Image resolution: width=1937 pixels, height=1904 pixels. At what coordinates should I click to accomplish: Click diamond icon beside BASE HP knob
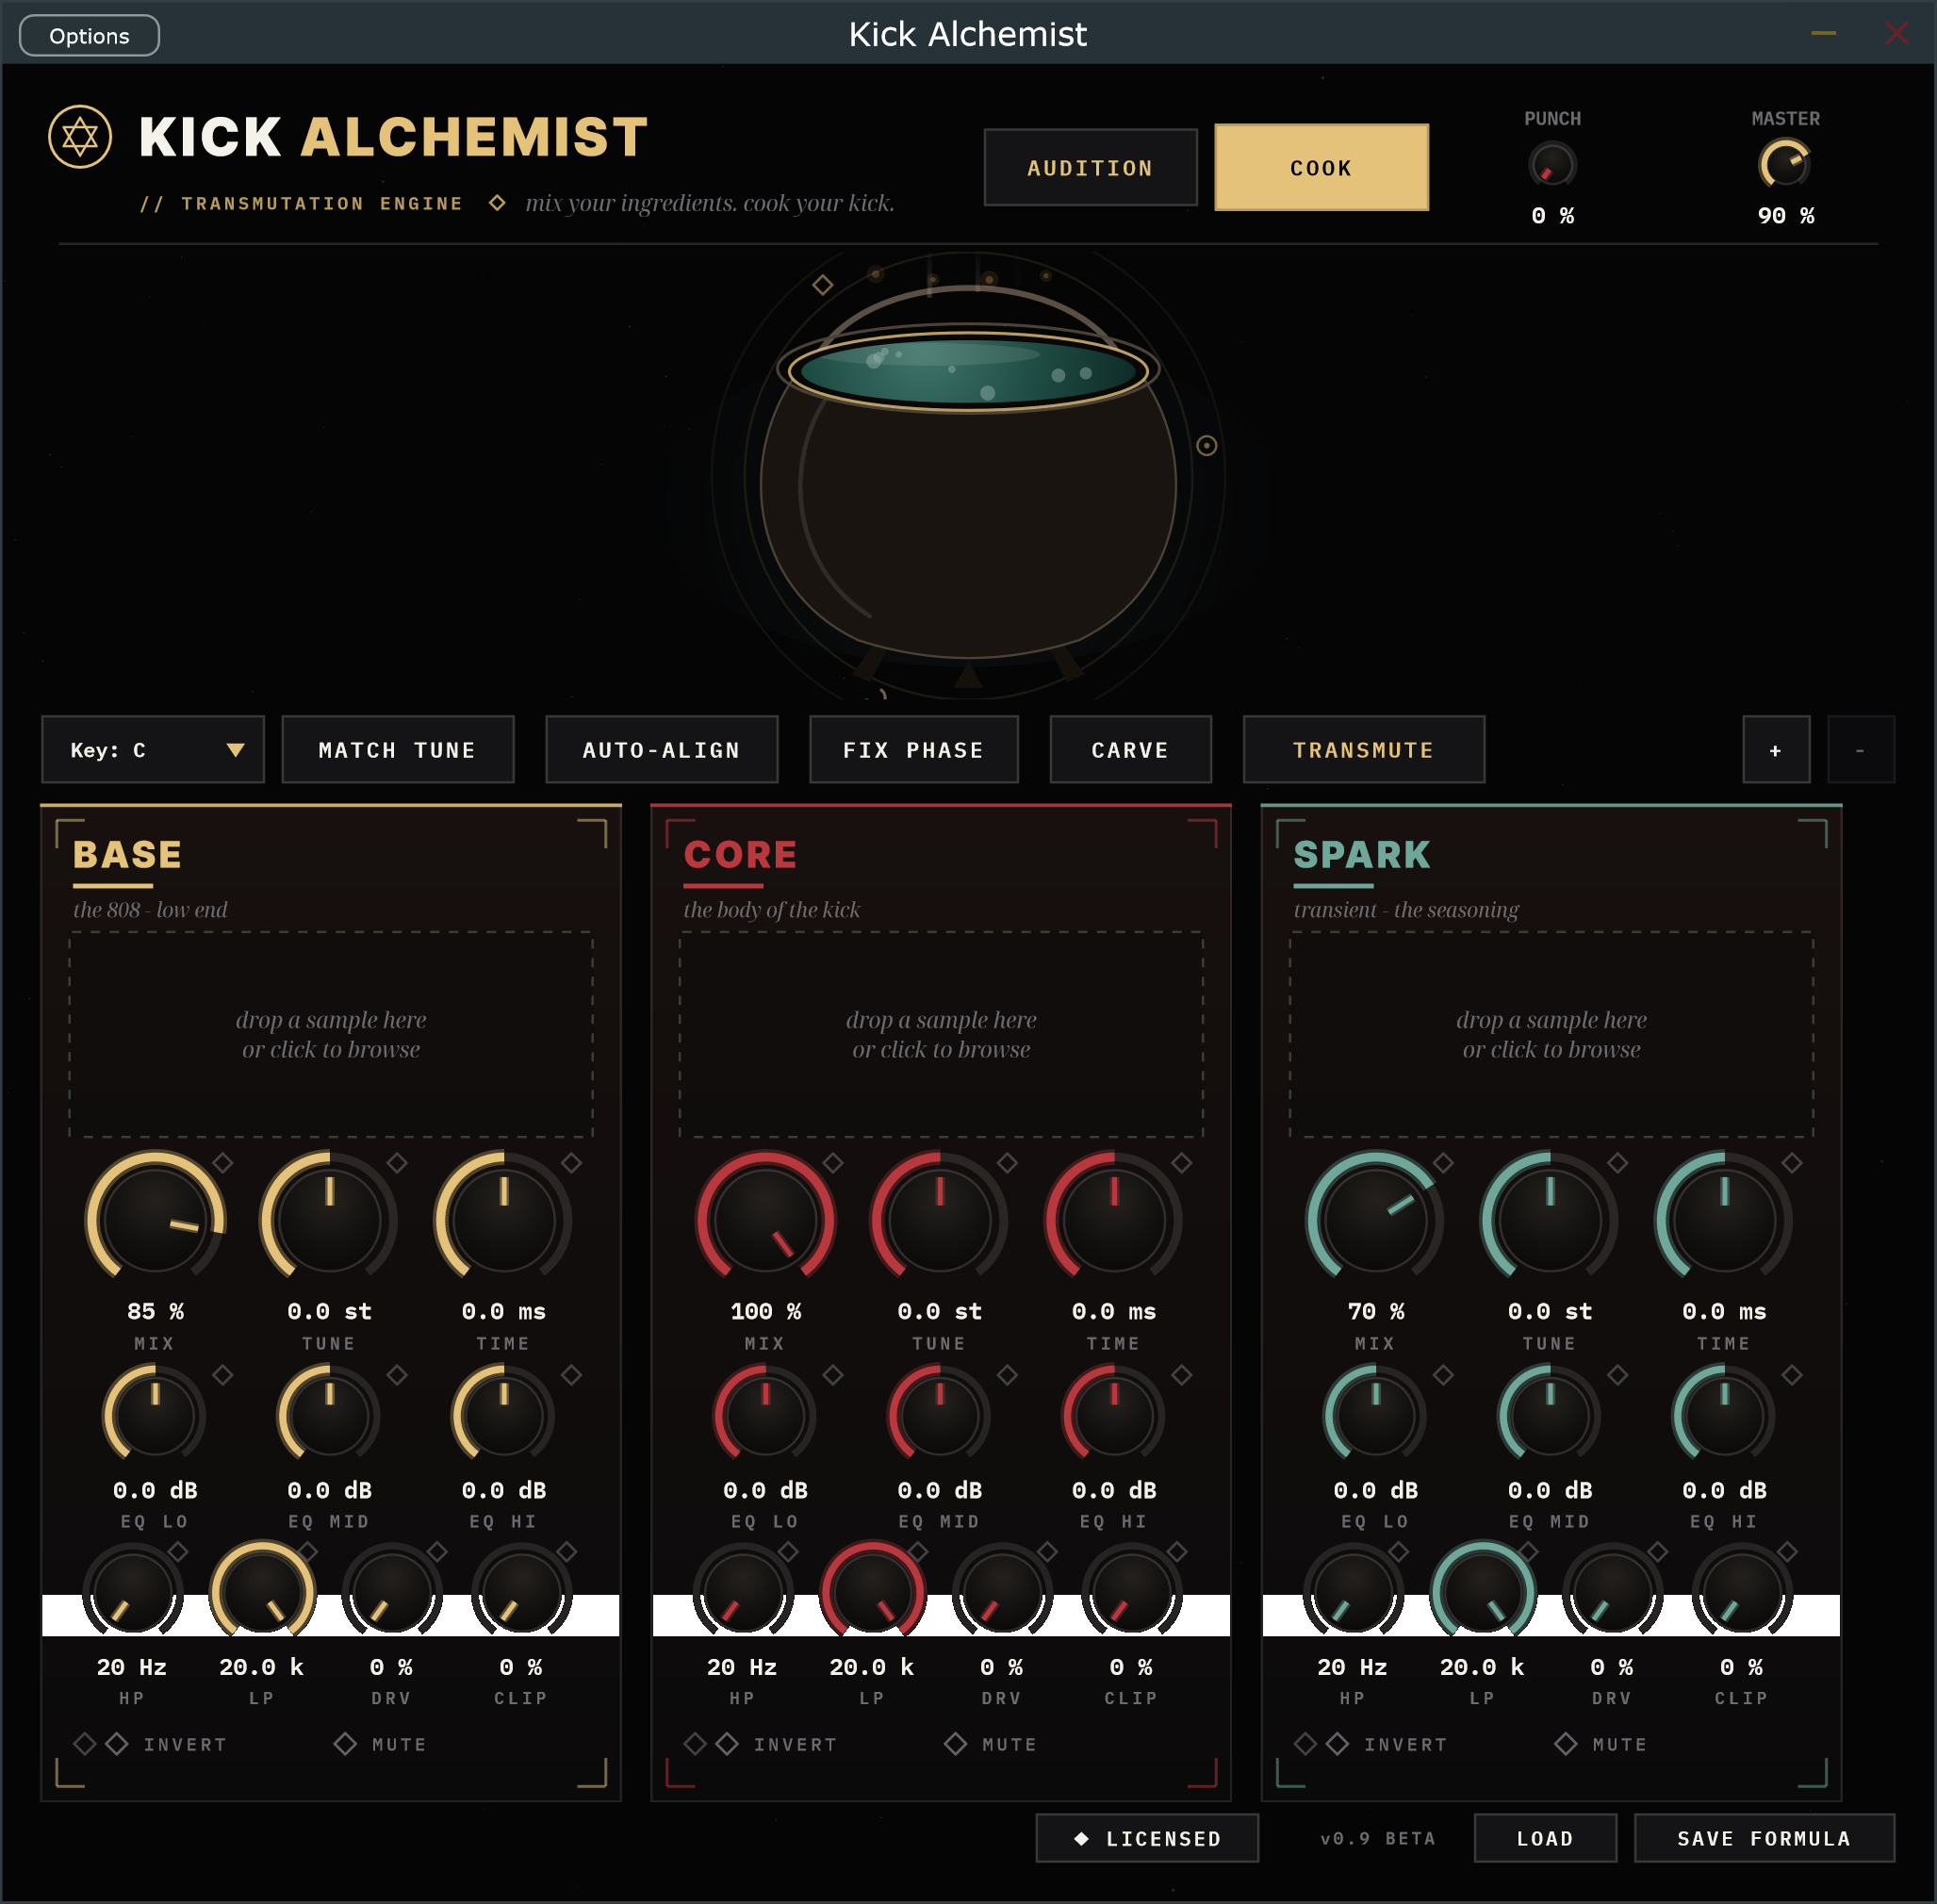[178, 1552]
